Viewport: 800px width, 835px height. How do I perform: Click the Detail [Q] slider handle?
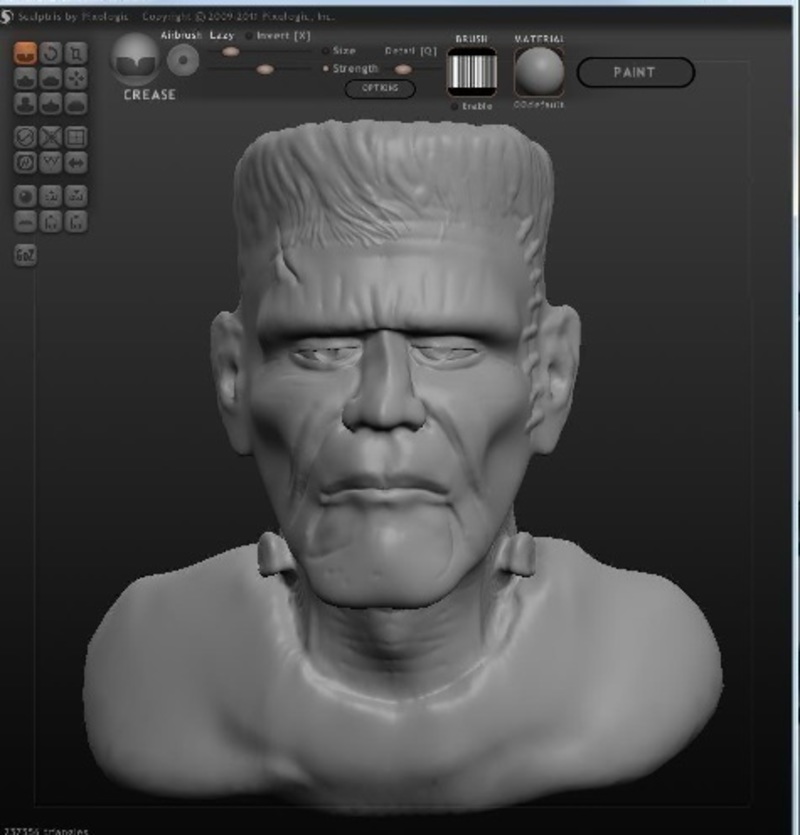[x=403, y=69]
